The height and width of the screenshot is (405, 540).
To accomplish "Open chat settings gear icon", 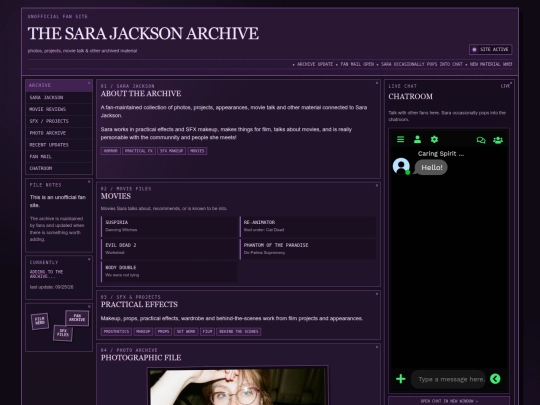I will tap(434, 139).
